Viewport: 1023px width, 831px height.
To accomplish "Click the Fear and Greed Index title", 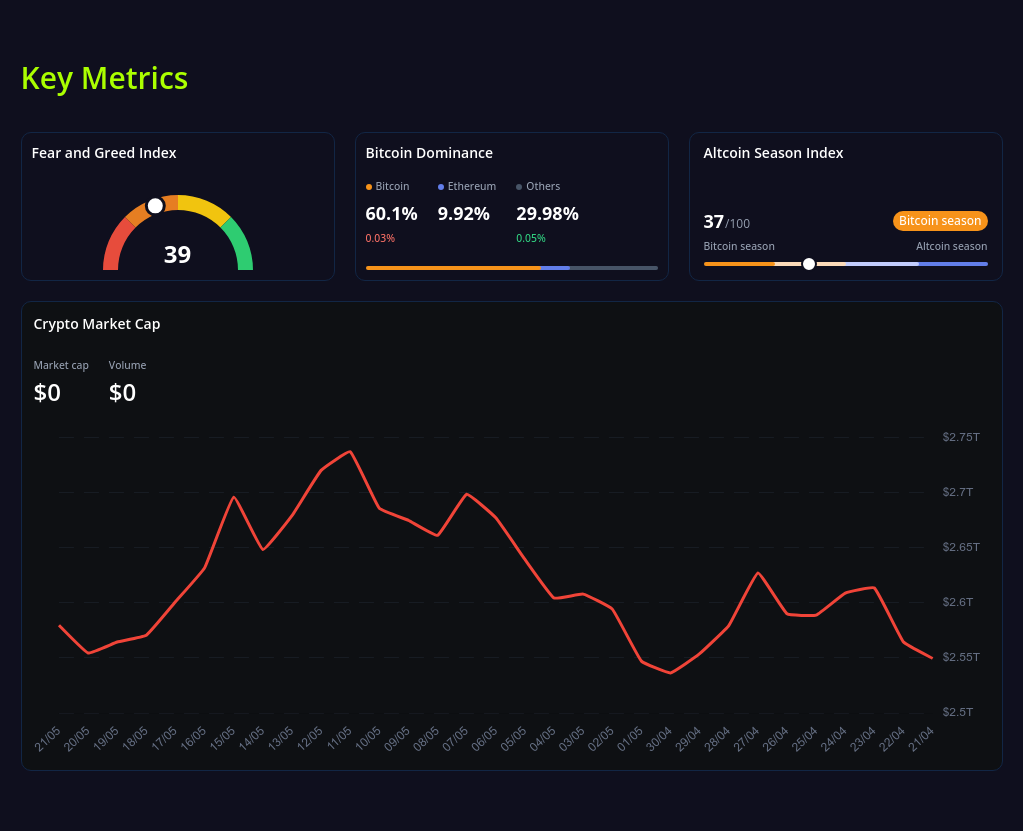I will tap(104, 153).
